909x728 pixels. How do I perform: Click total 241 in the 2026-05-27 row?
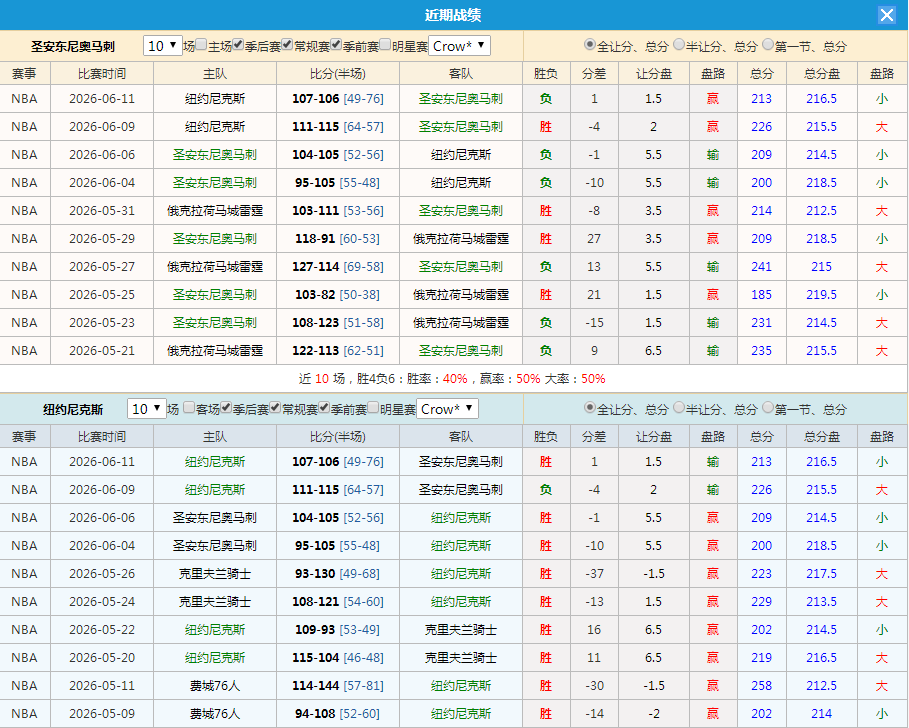761,267
